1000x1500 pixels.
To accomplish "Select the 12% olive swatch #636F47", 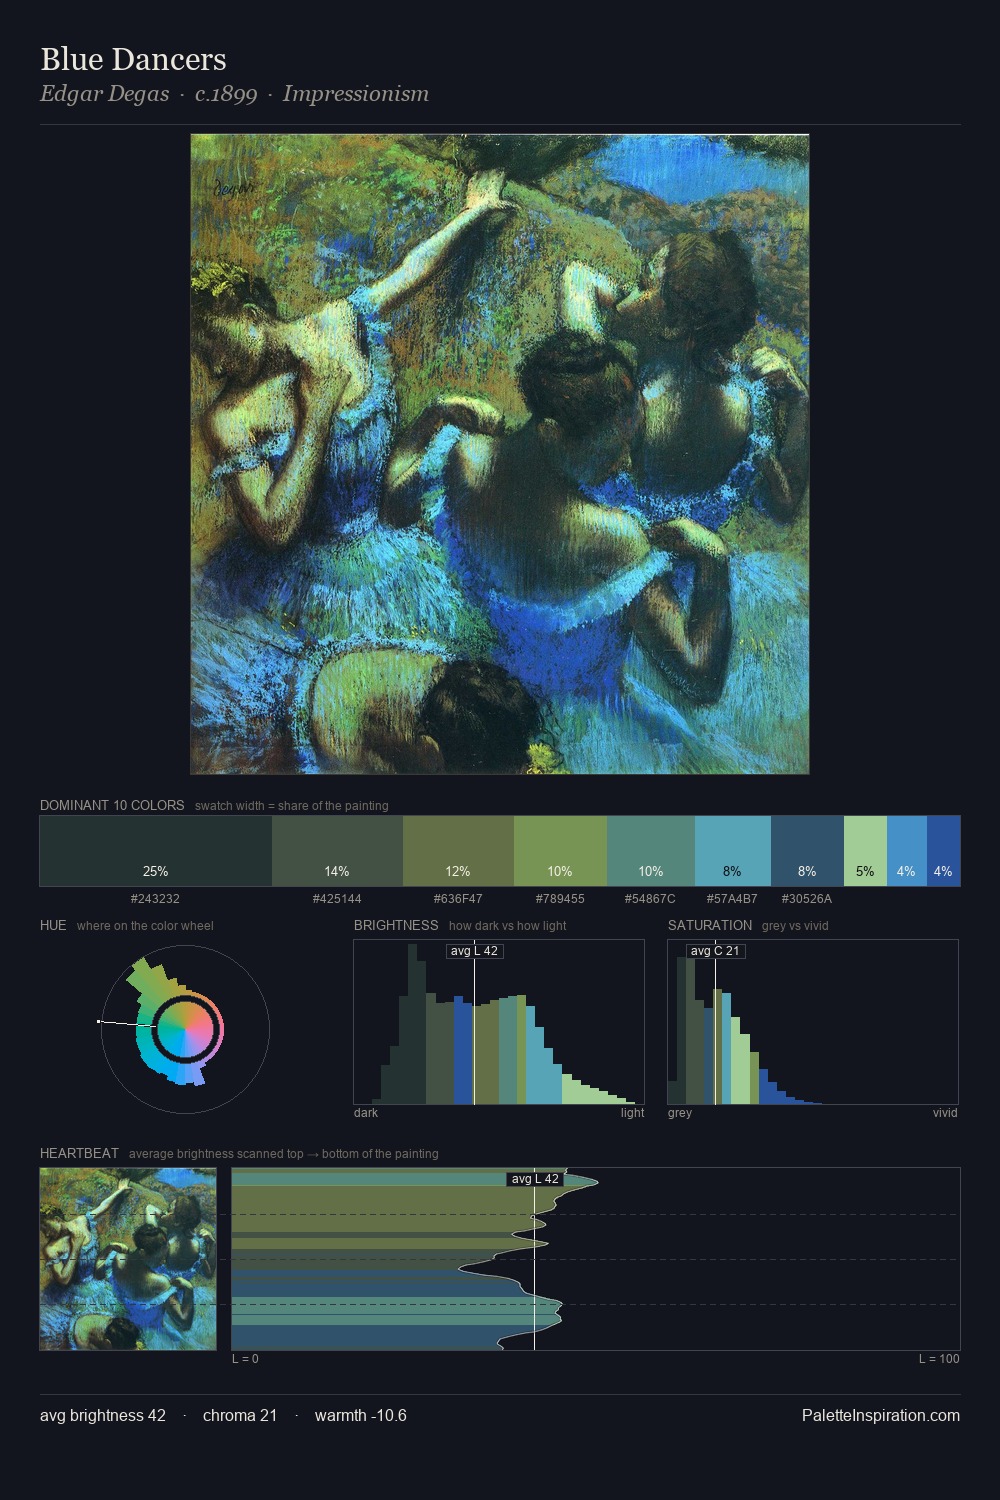I will [458, 851].
